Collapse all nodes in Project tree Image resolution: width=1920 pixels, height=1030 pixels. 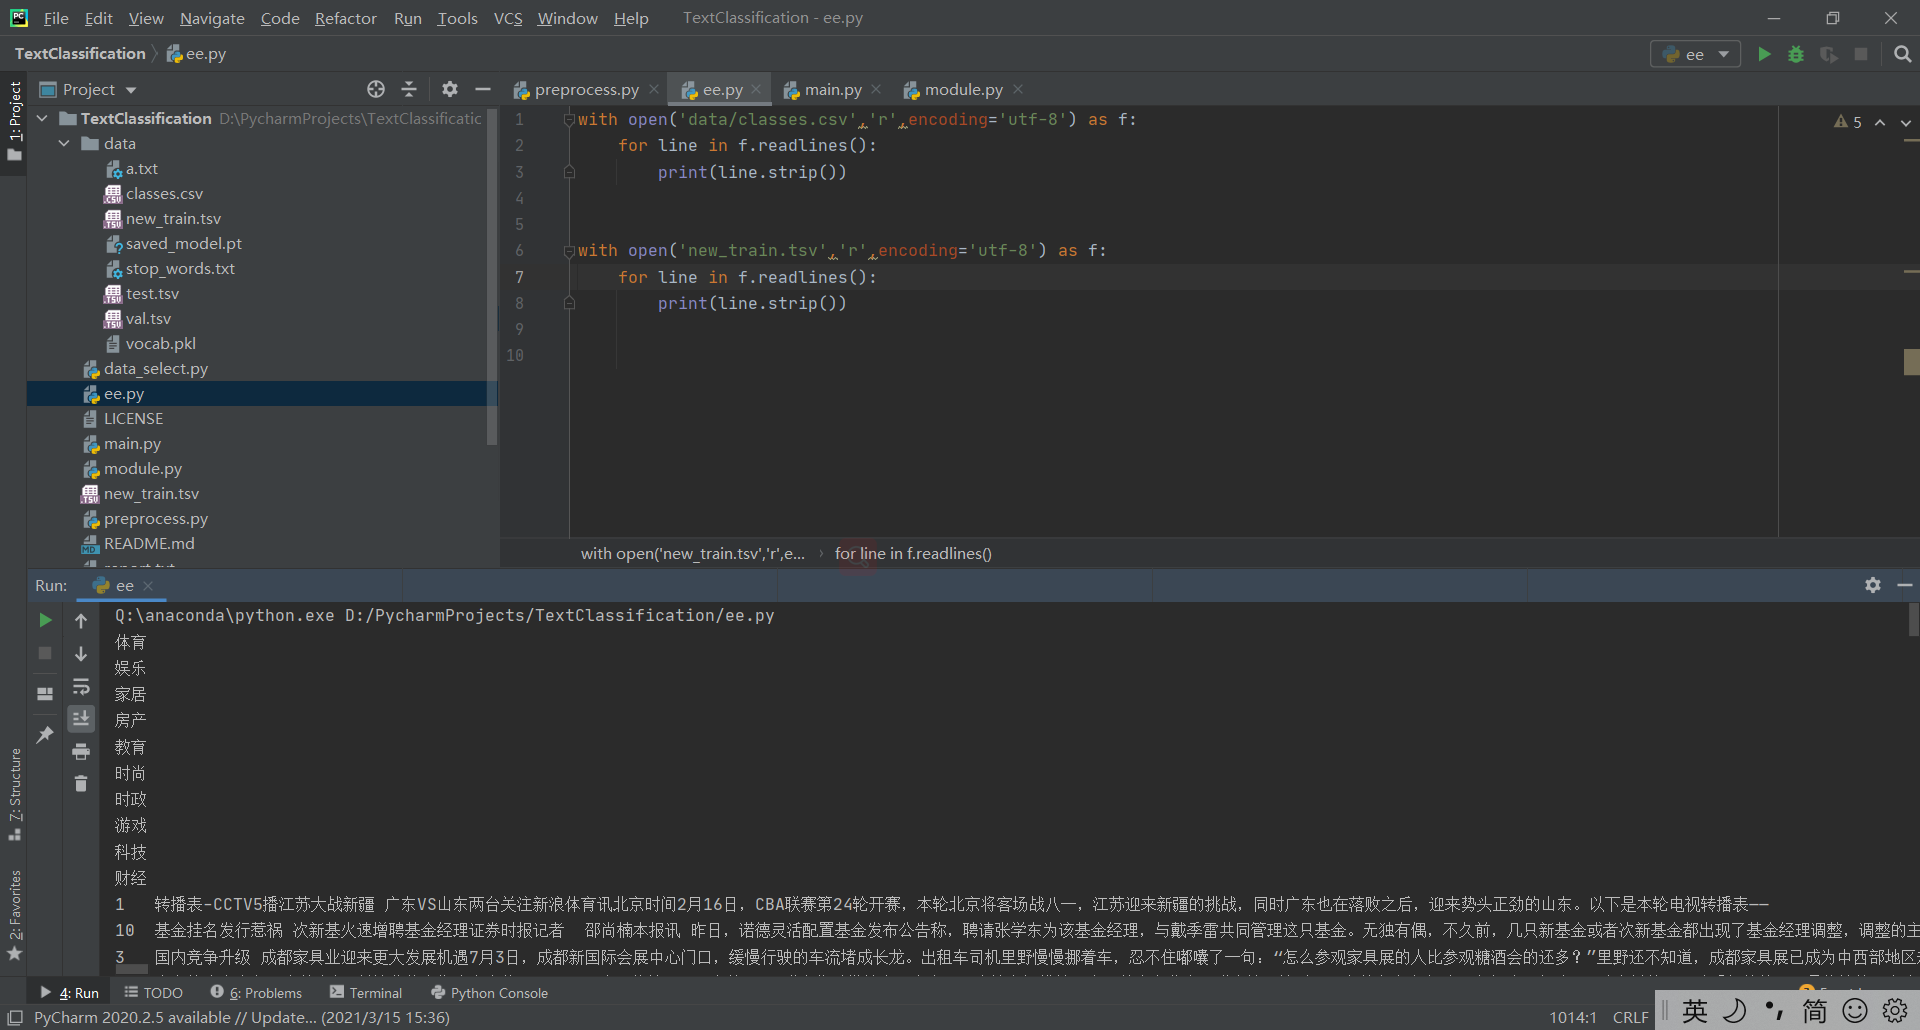tap(409, 89)
